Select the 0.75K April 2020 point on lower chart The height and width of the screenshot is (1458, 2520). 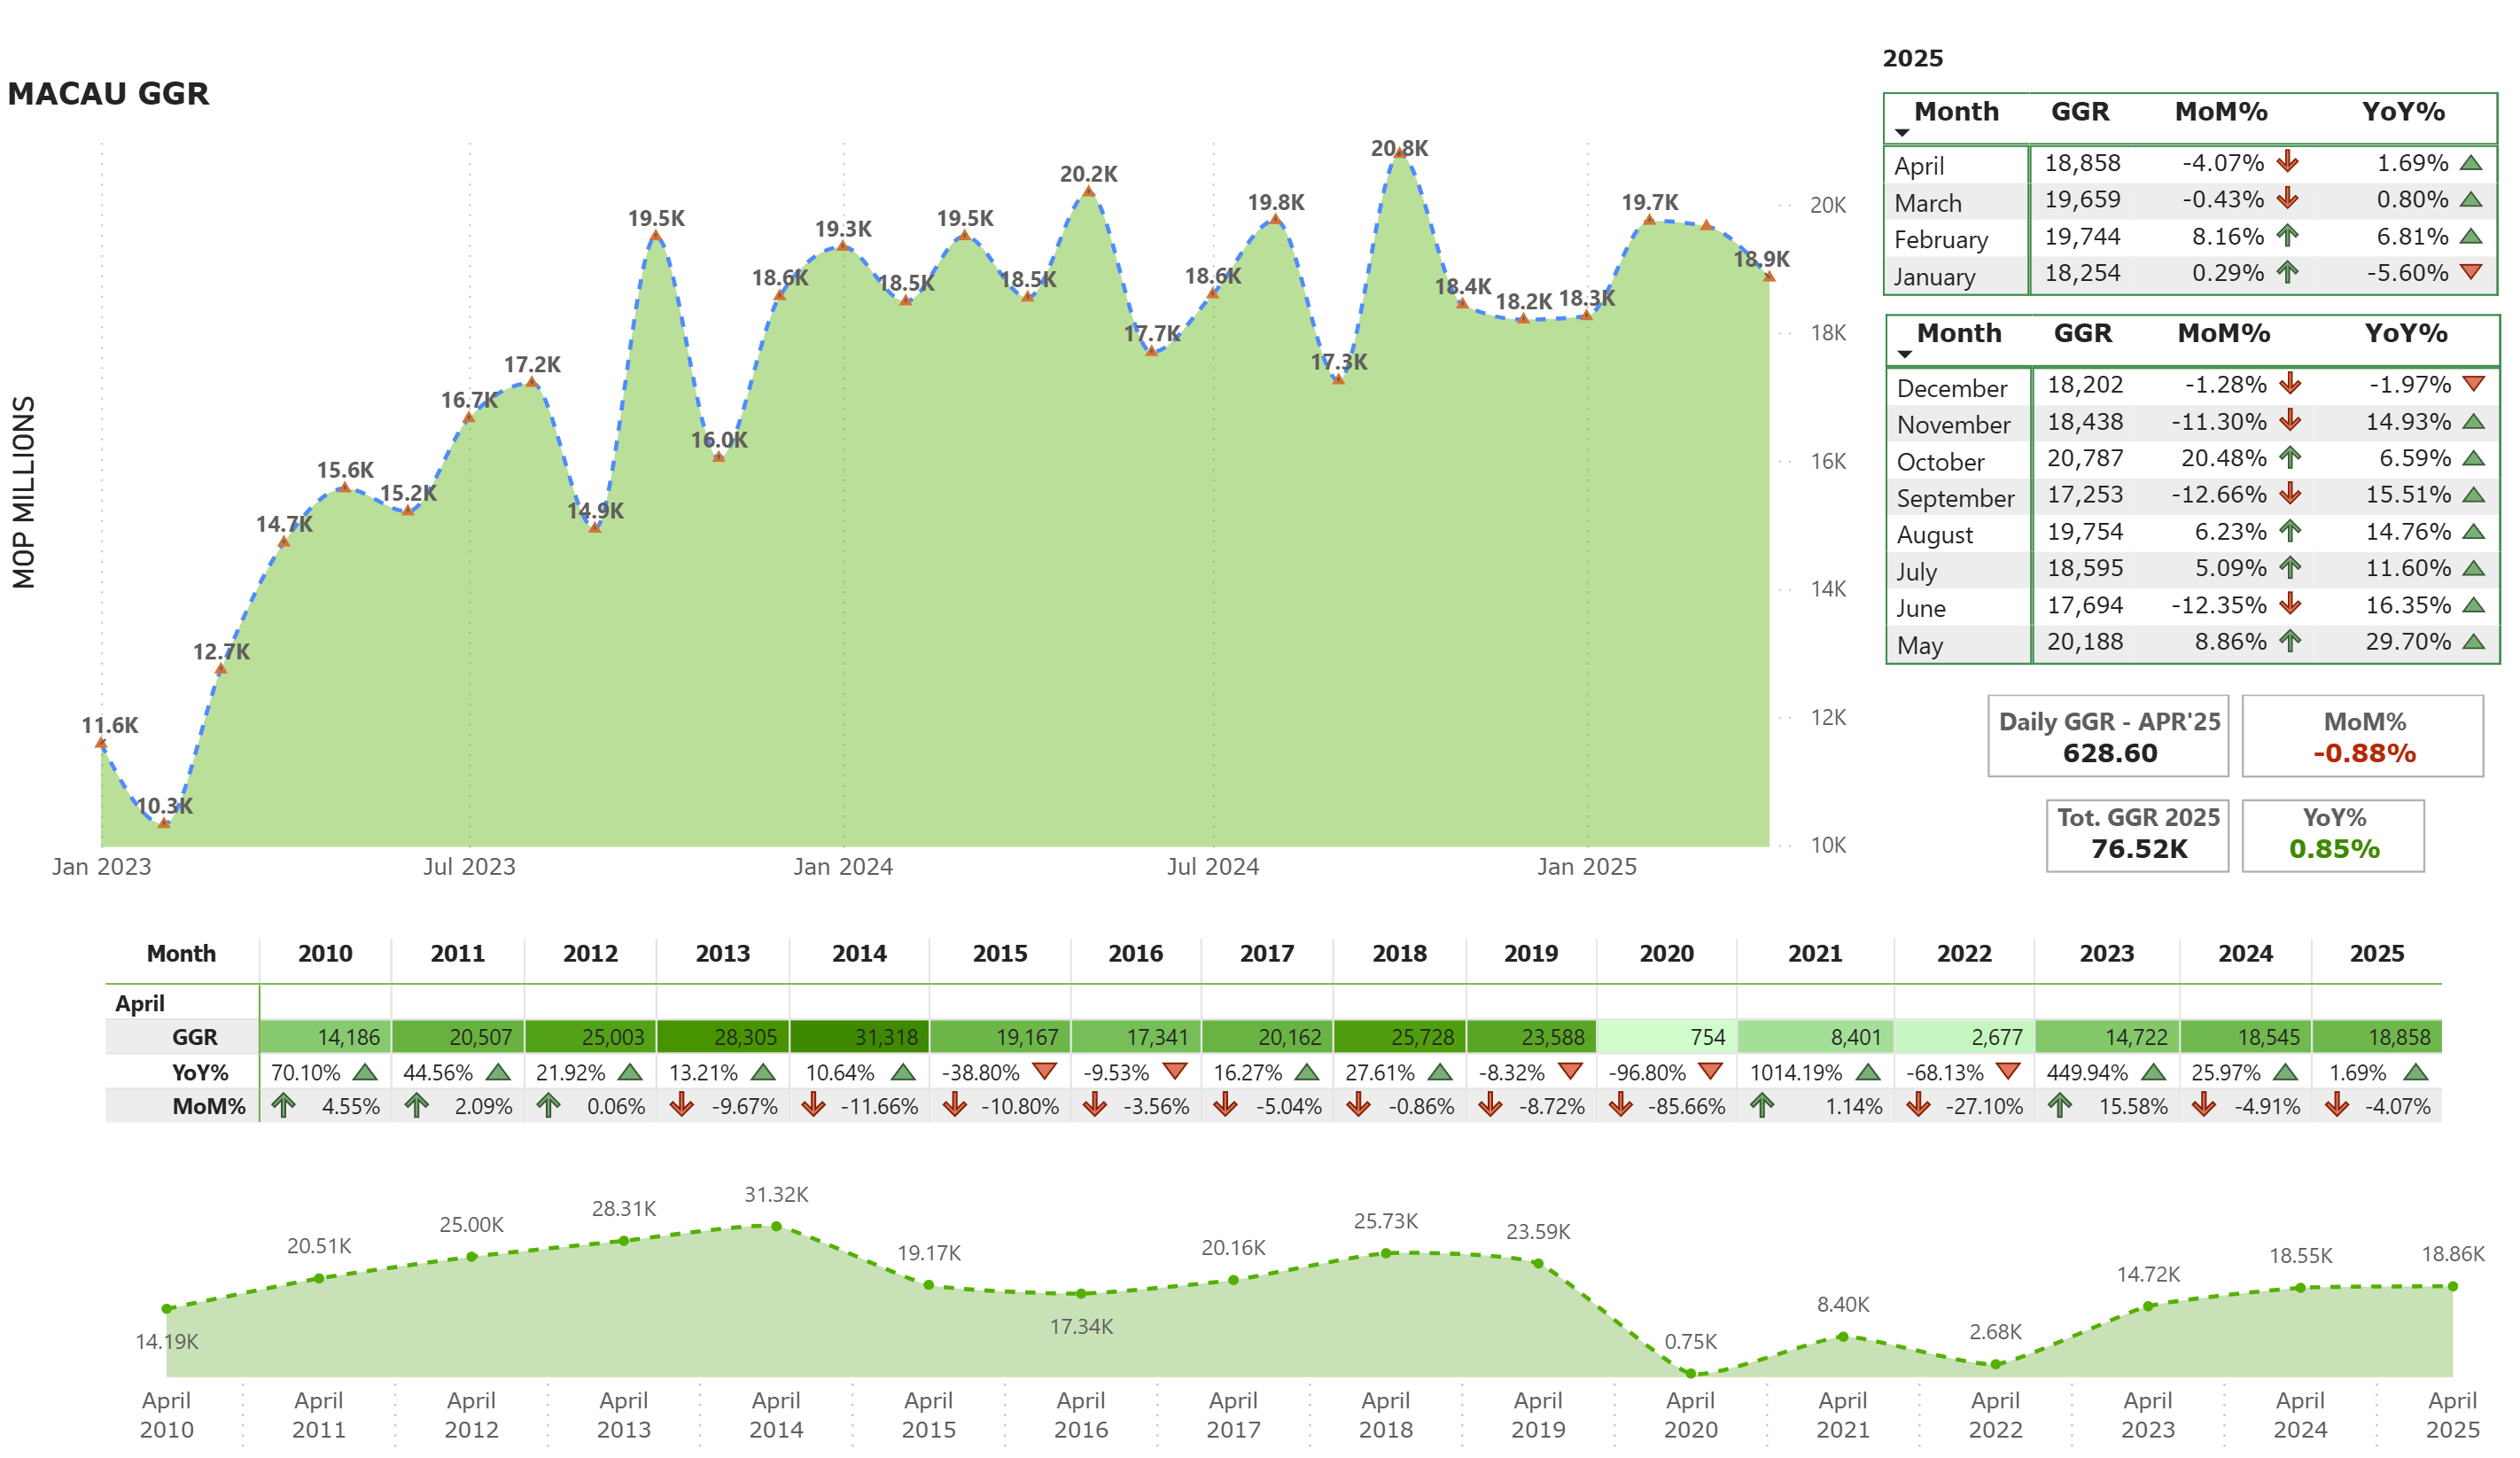pyautogui.click(x=1690, y=1373)
